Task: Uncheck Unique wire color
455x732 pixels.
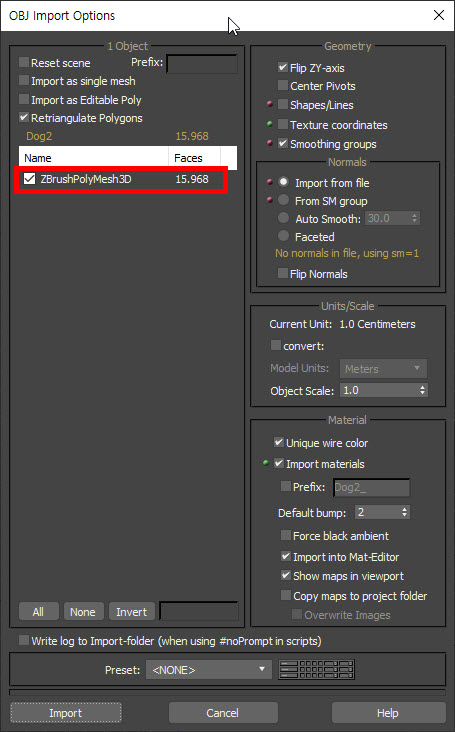Action: (x=279, y=442)
